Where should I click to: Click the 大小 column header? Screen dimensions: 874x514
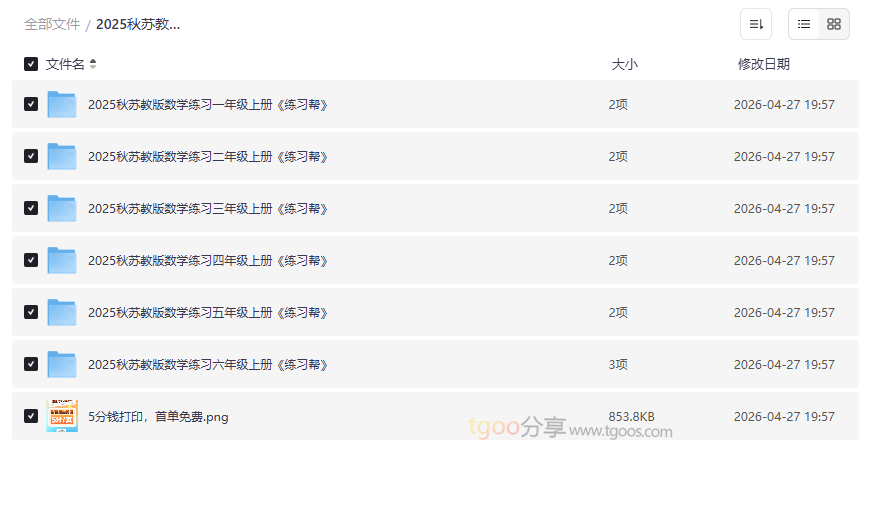click(624, 64)
